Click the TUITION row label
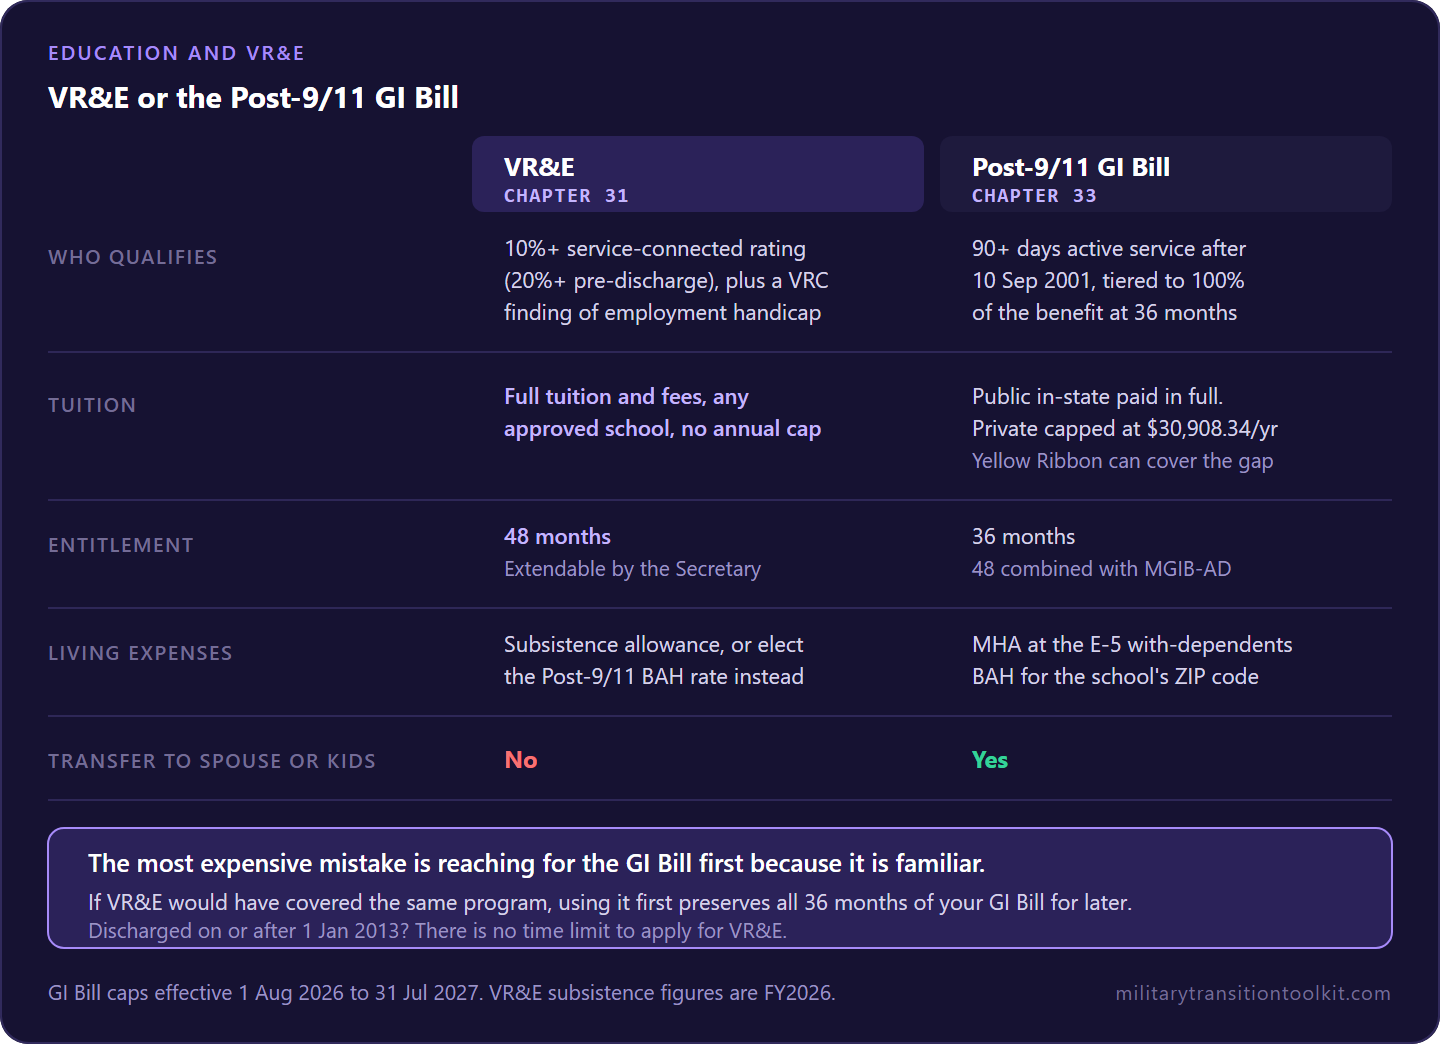Screen dimensions: 1440x1044 [x=92, y=405]
